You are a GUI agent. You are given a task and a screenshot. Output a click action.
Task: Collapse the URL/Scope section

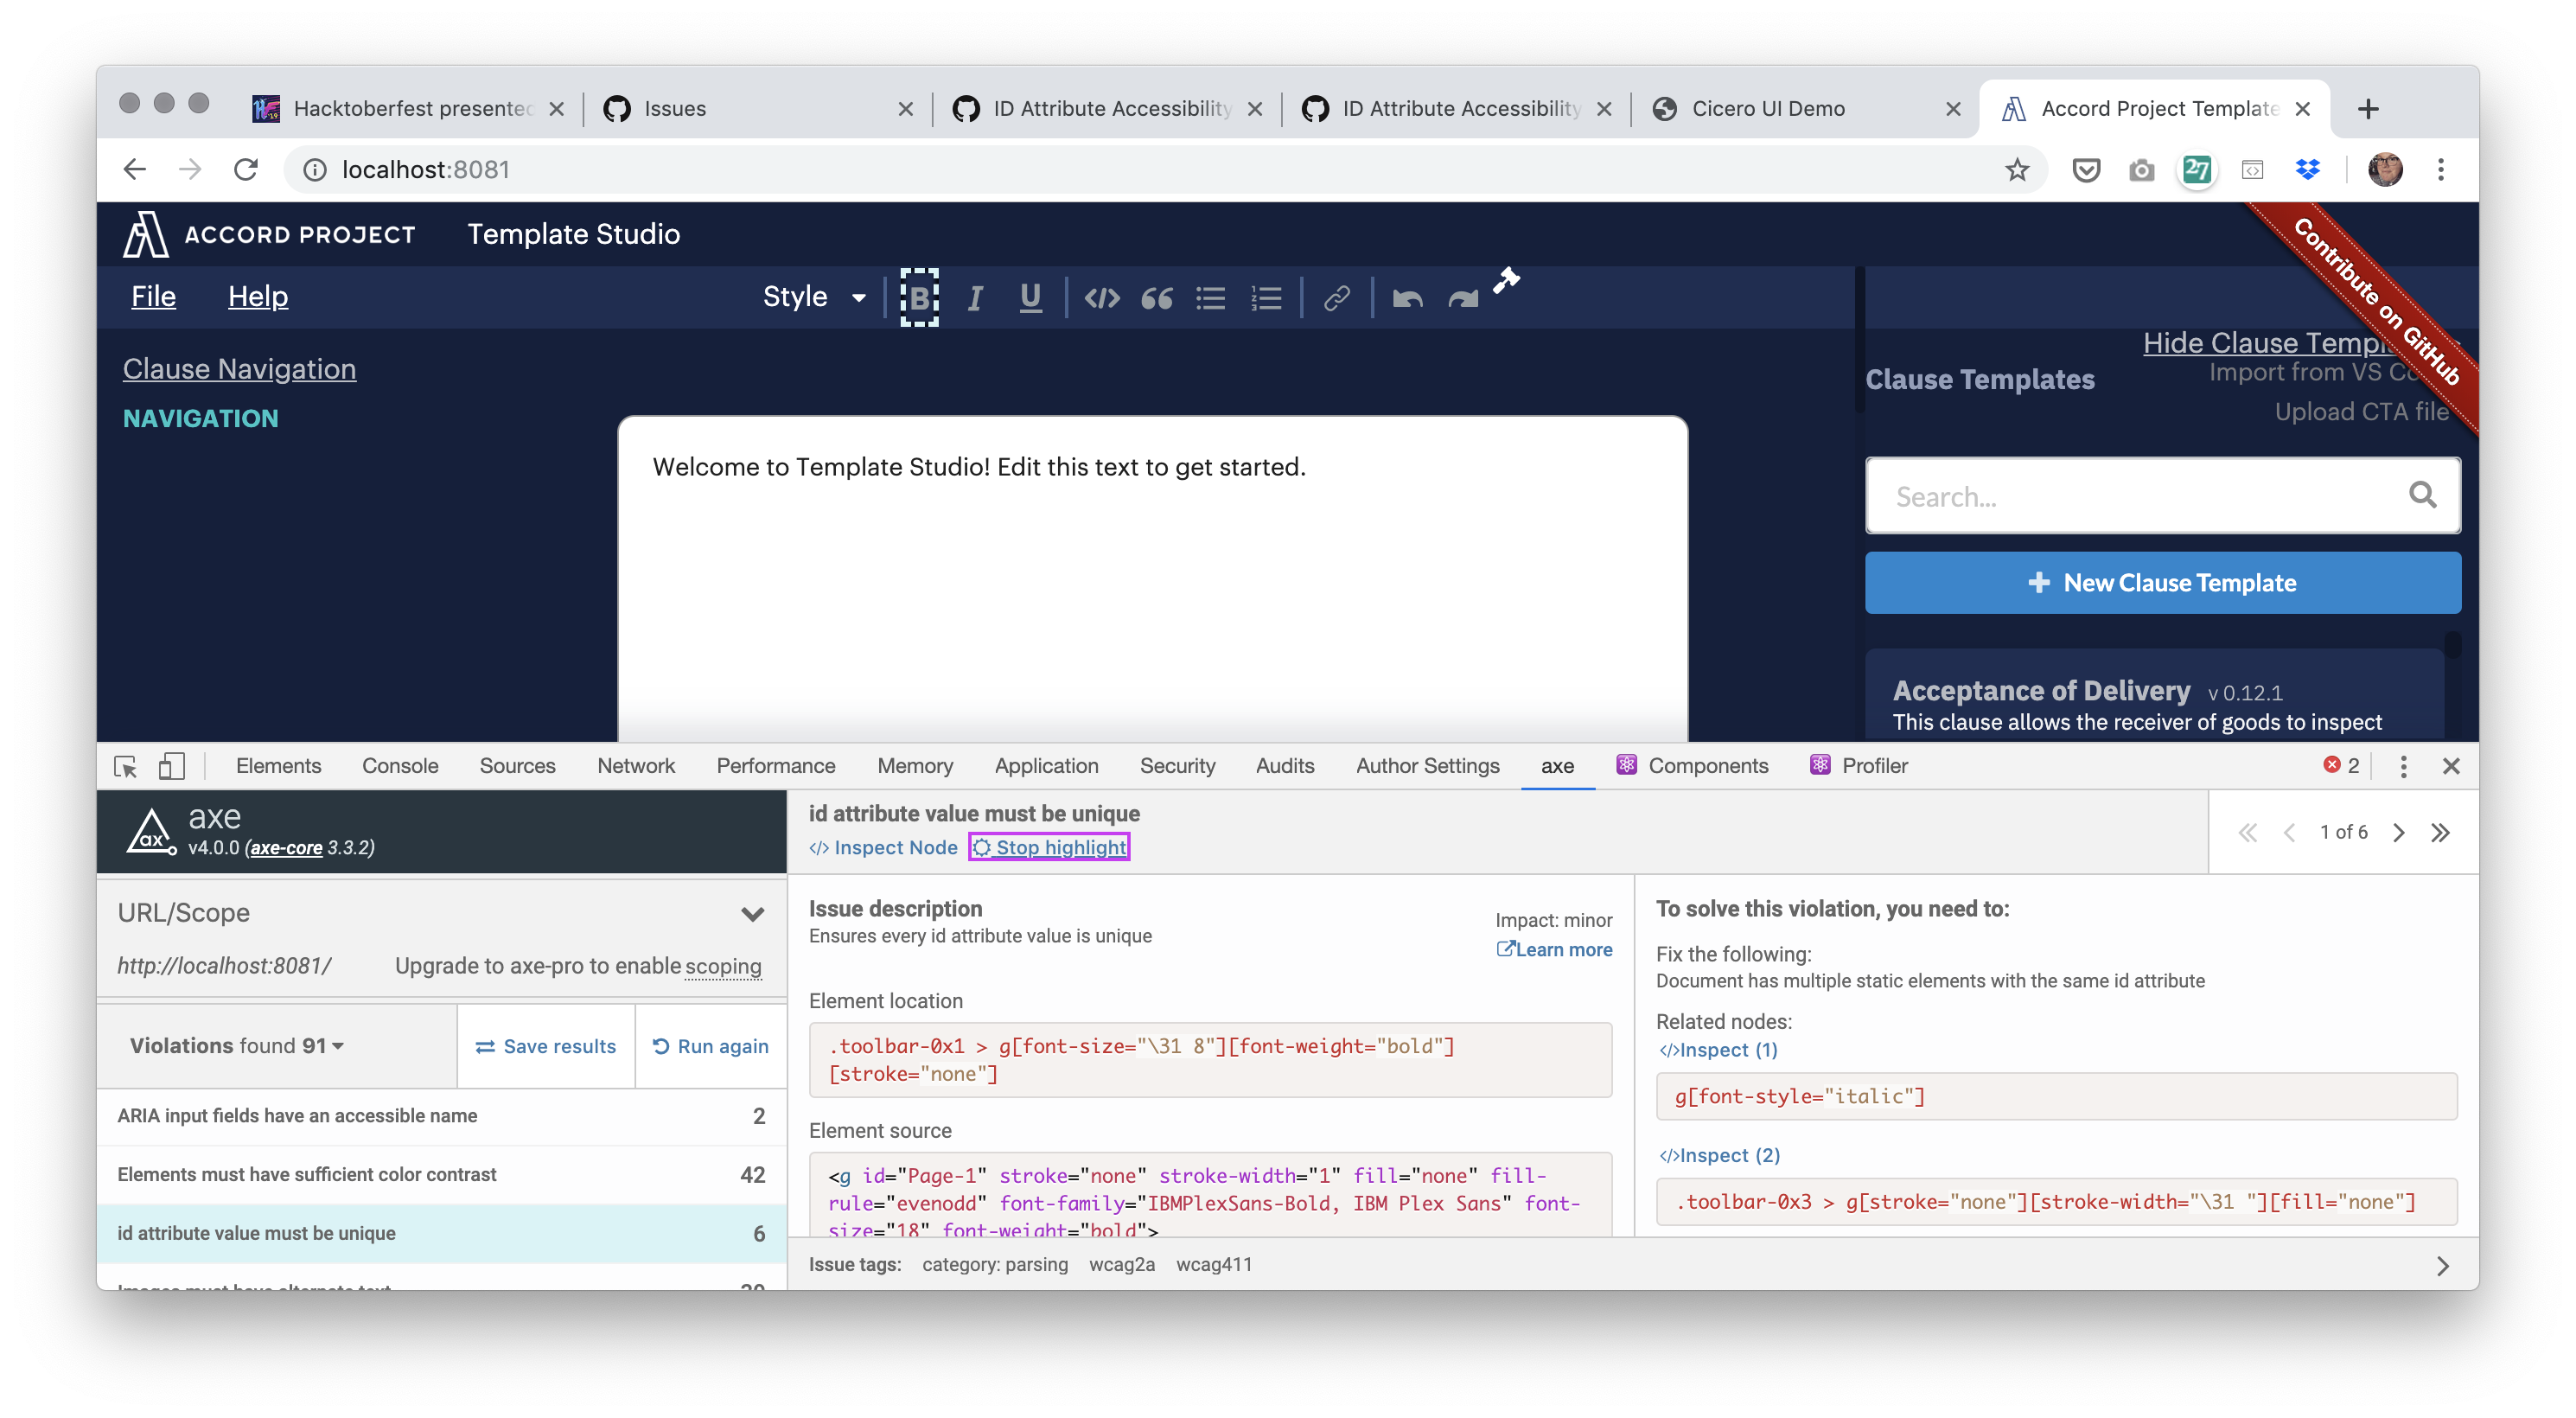[753, 913]
